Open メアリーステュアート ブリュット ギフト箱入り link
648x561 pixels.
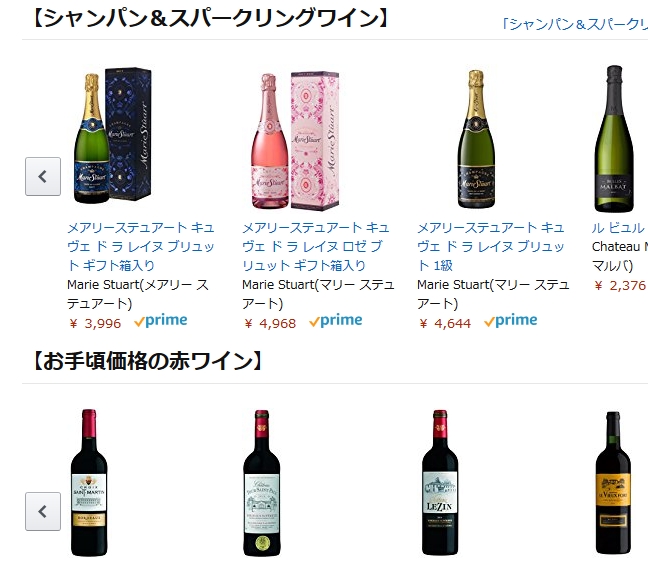point(141,246)
